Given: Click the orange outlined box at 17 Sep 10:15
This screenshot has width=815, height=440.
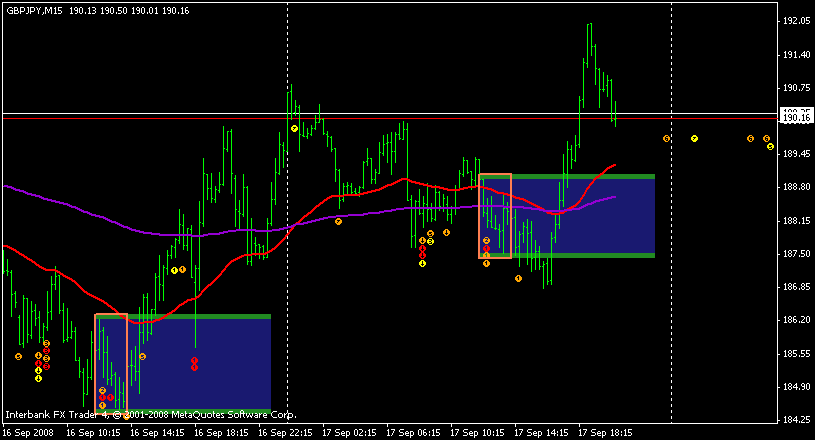Looking at the screenshot, I should point(495,216).
